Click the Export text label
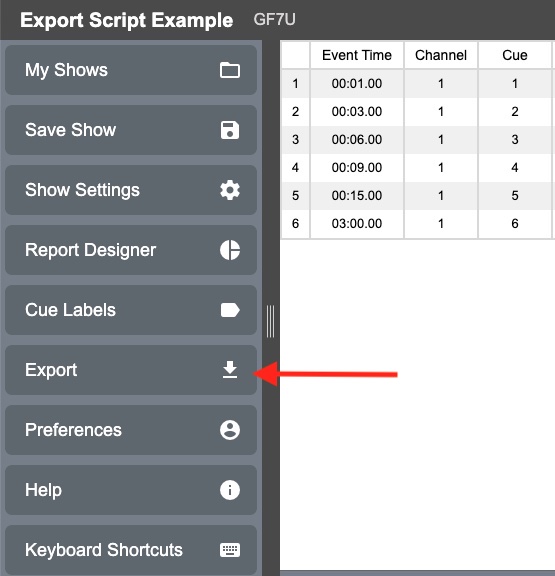The width and height of the screenshot is (555, 576). (x=51, y=370)
